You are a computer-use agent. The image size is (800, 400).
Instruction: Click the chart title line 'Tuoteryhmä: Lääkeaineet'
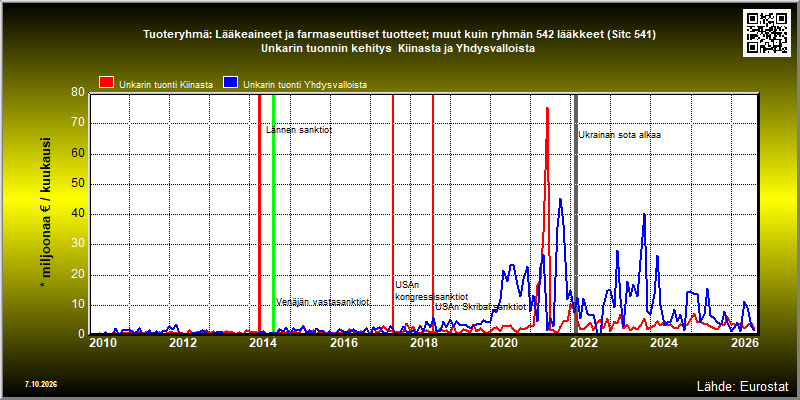pos(399,35)
